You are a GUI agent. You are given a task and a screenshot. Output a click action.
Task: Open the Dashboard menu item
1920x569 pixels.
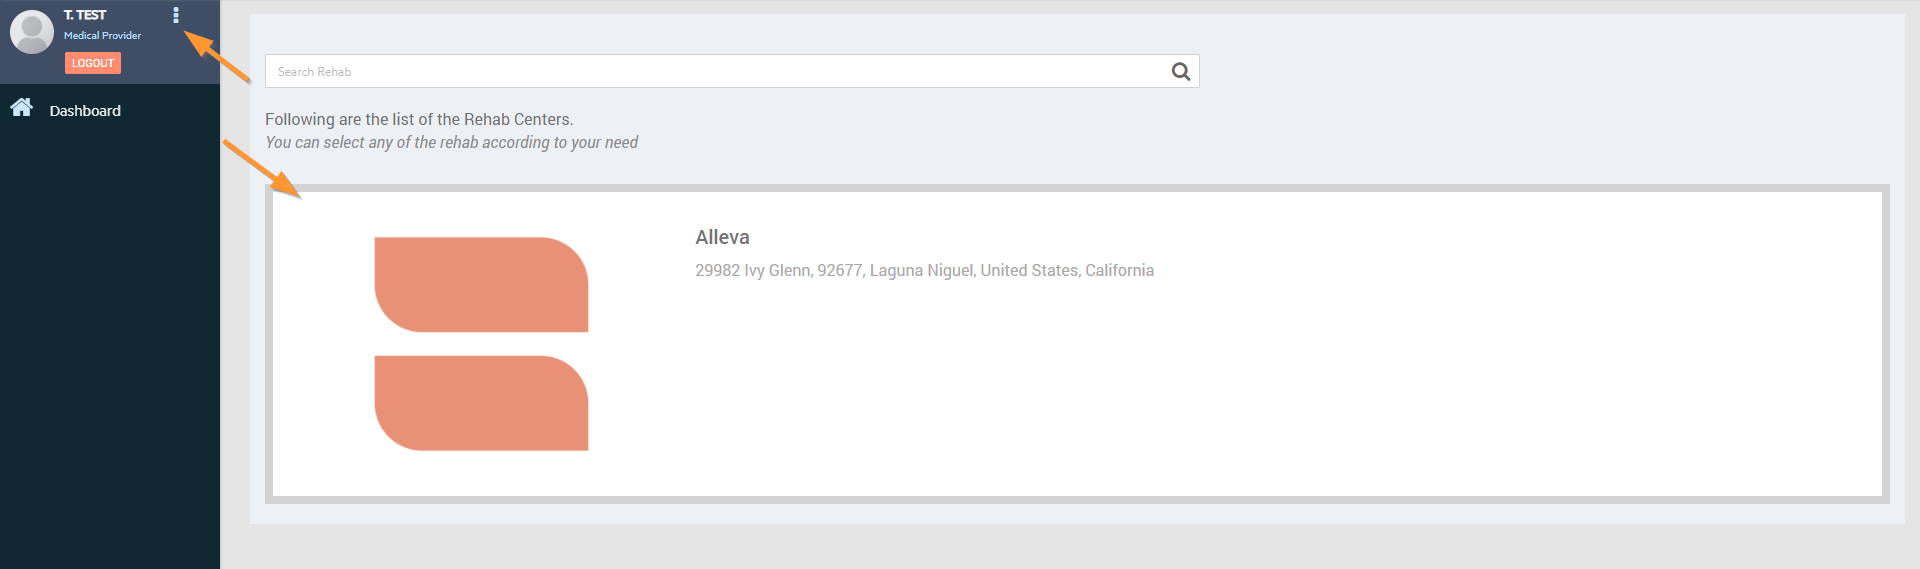coord(85,111)
